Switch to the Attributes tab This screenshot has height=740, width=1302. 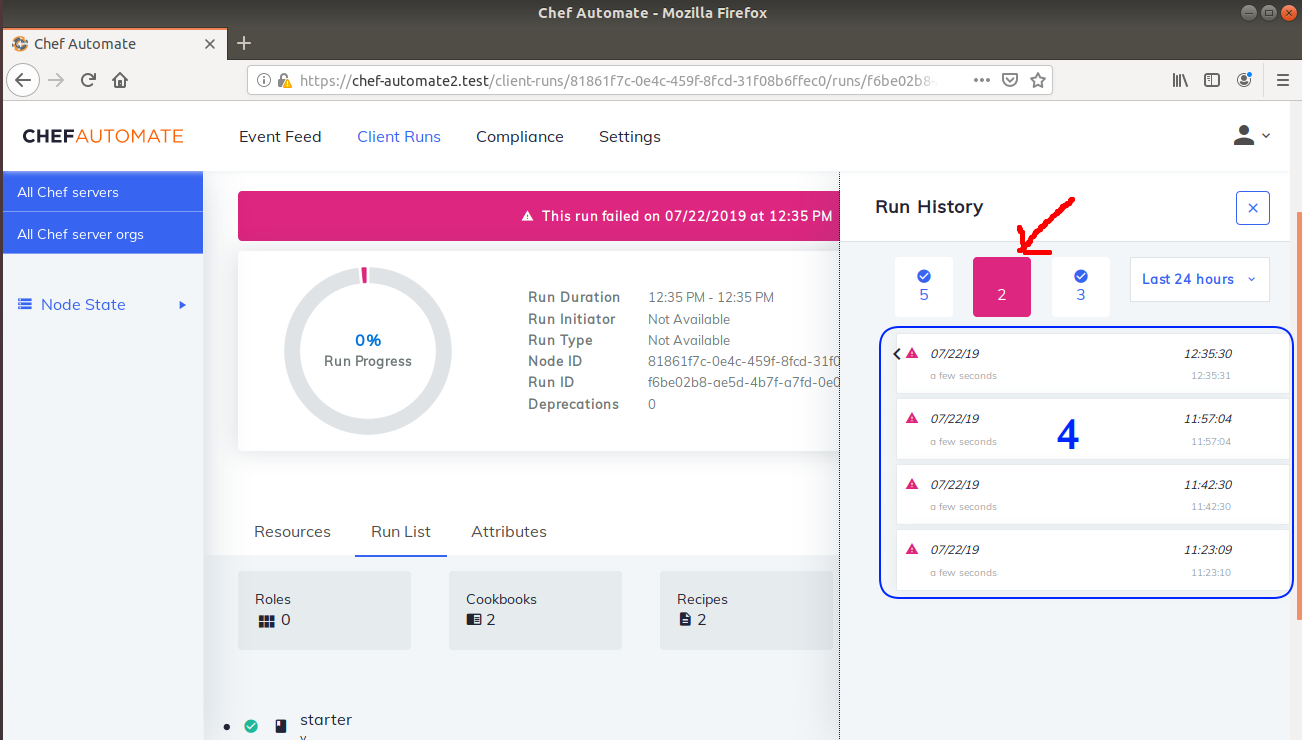[509, 531]
